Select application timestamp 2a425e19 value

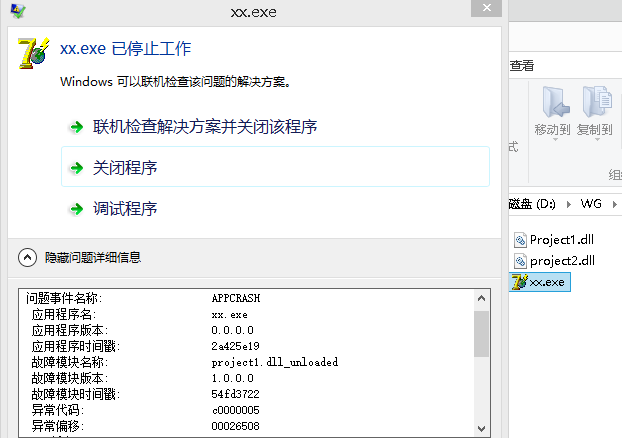point(235,346)
